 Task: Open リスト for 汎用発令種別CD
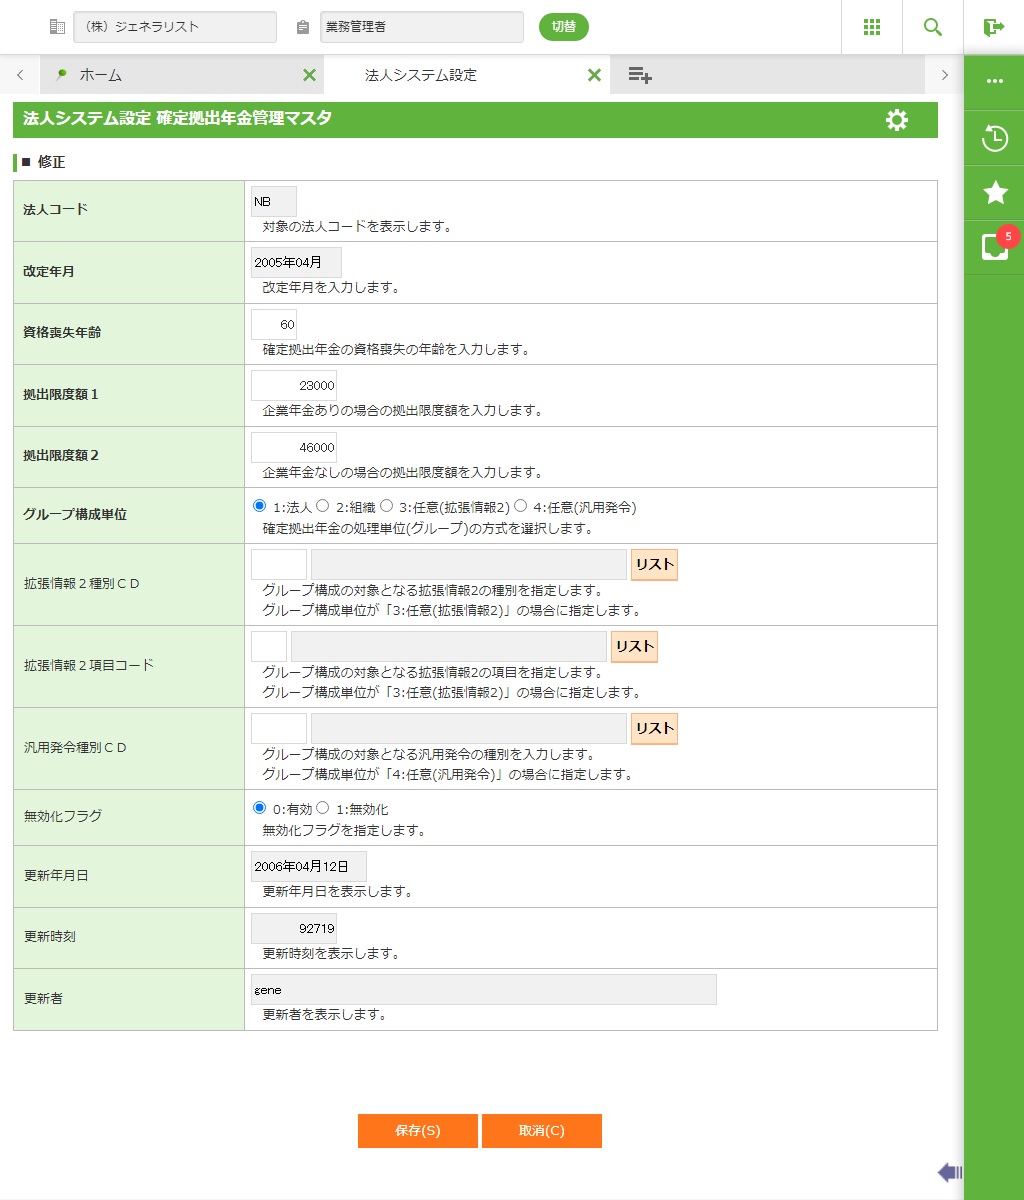(654, 729)
